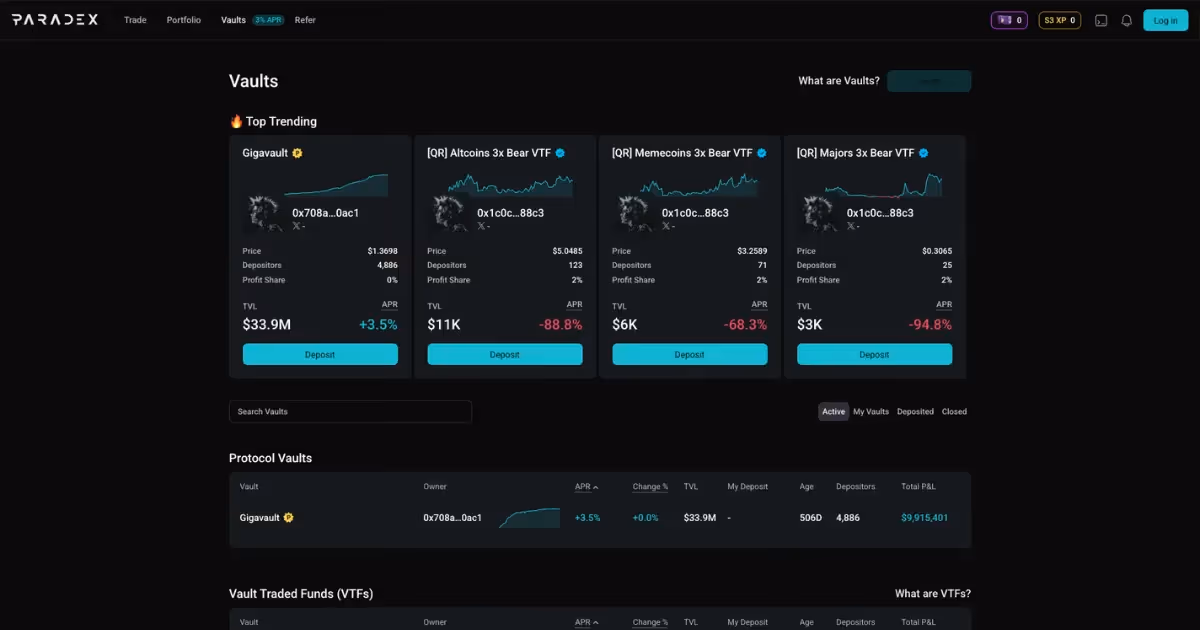The width and height of the screenshot is (1200, 630).
Task: Sort VTFs table by APR
Action: tap(585, 621)
